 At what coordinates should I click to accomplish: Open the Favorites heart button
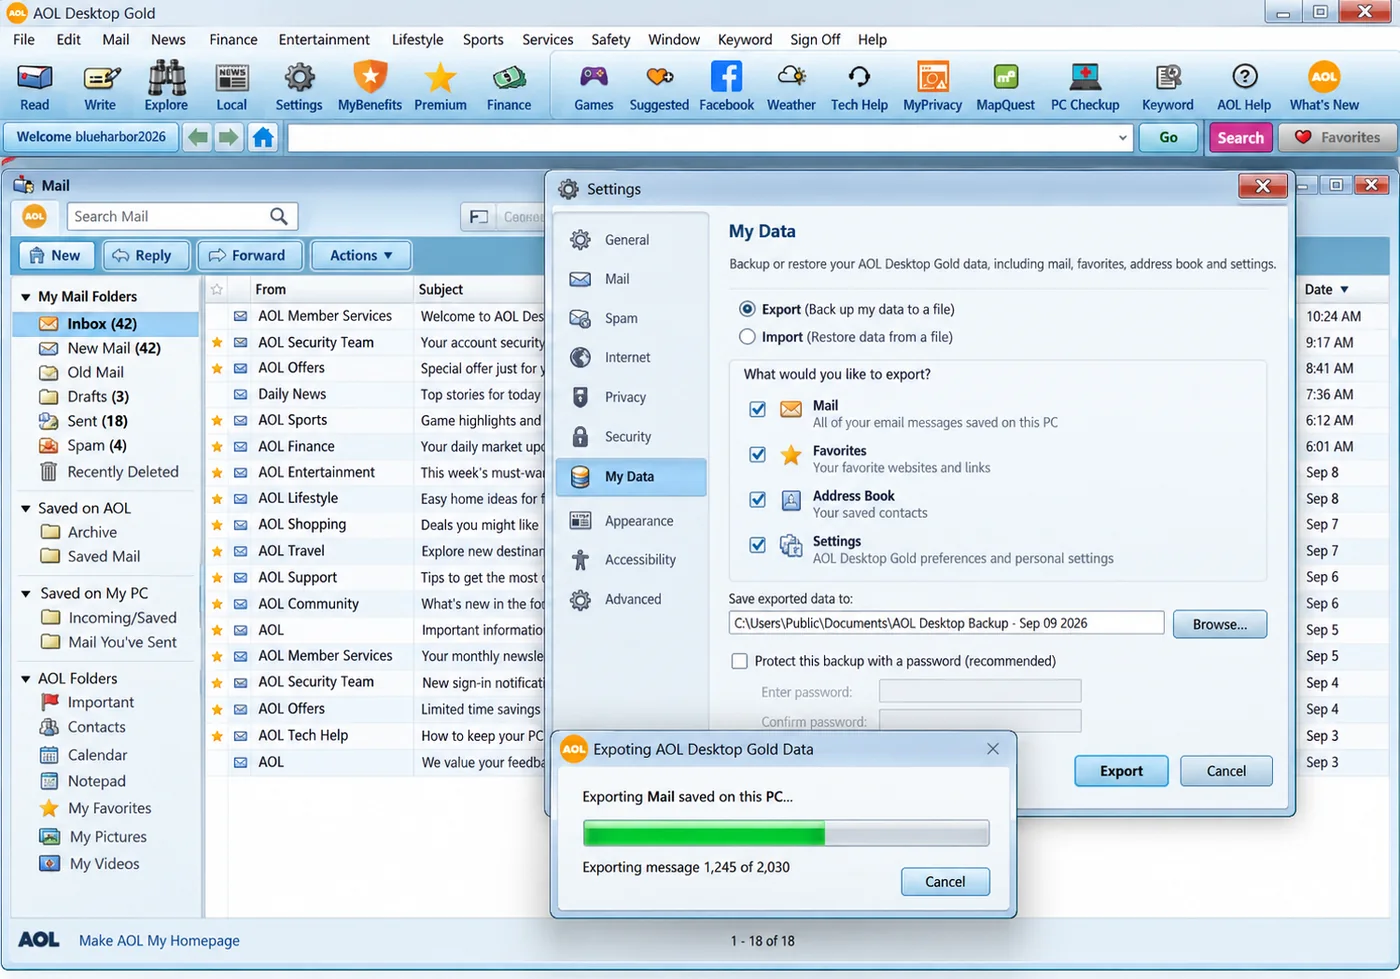click(1338, 137)
